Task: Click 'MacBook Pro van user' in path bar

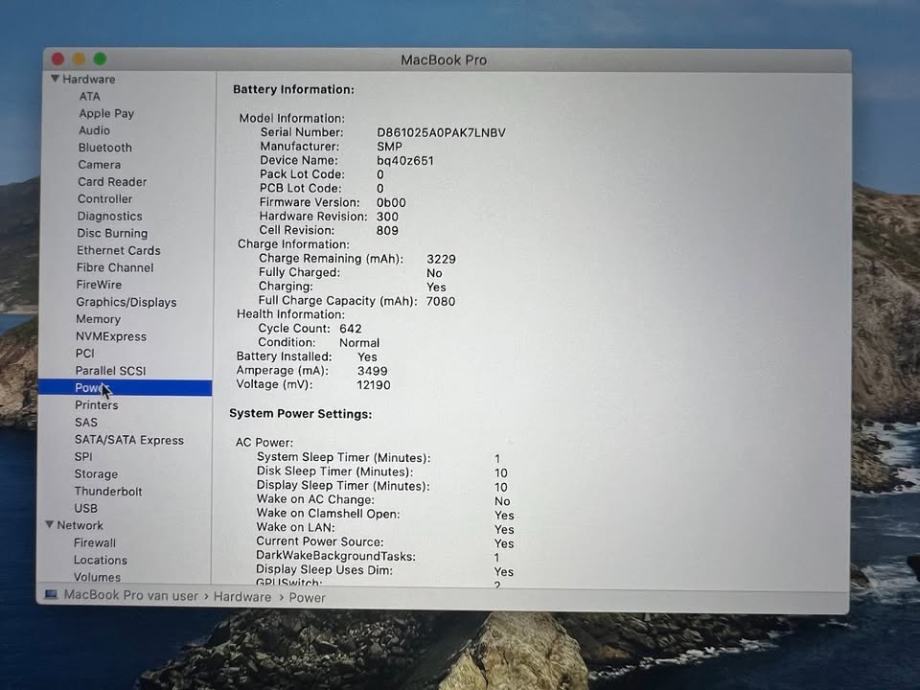Action: point(131,596)
